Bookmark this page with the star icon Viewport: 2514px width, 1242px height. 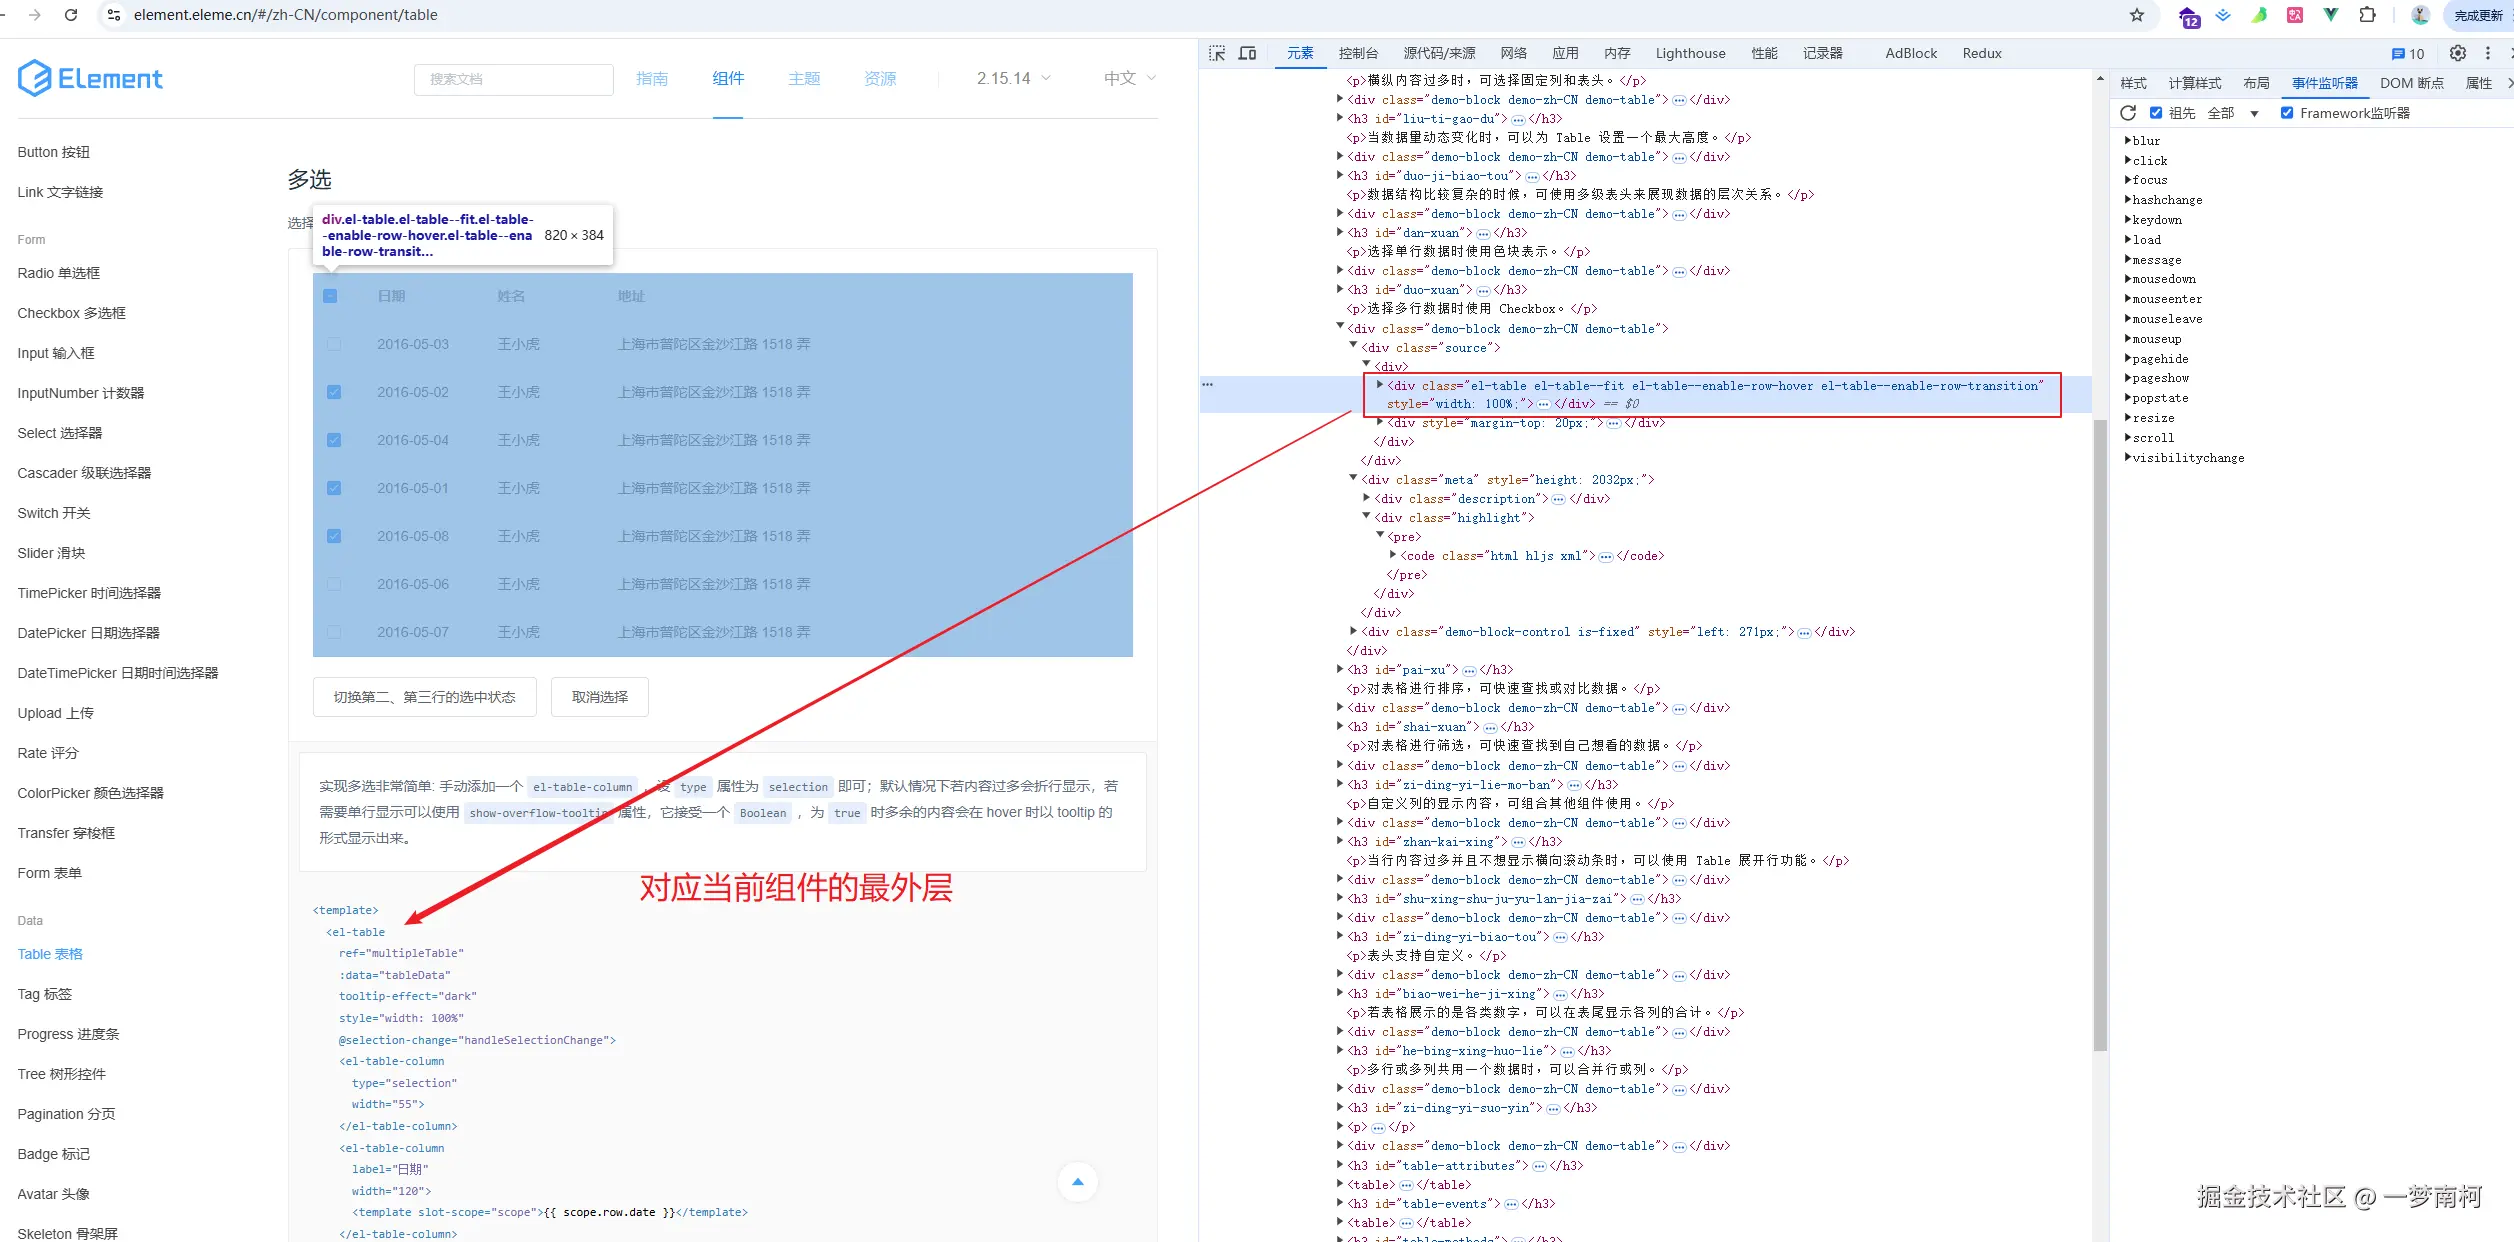(x=2137, y=15)
